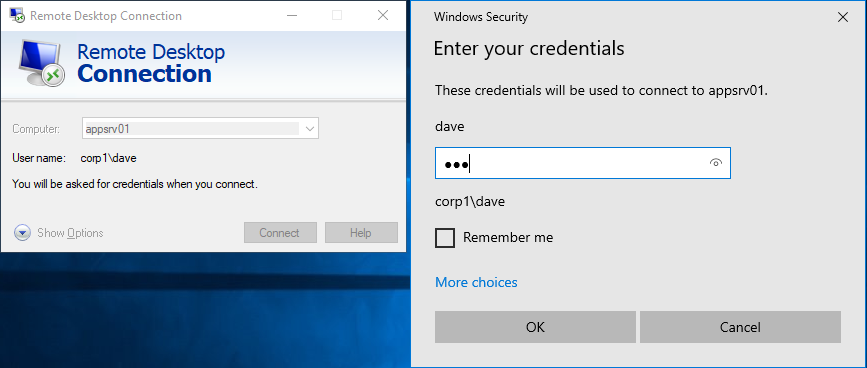Close the Remote Desktop Connection window
Viewport: 867px width, 368px height.
pos(383,15)
